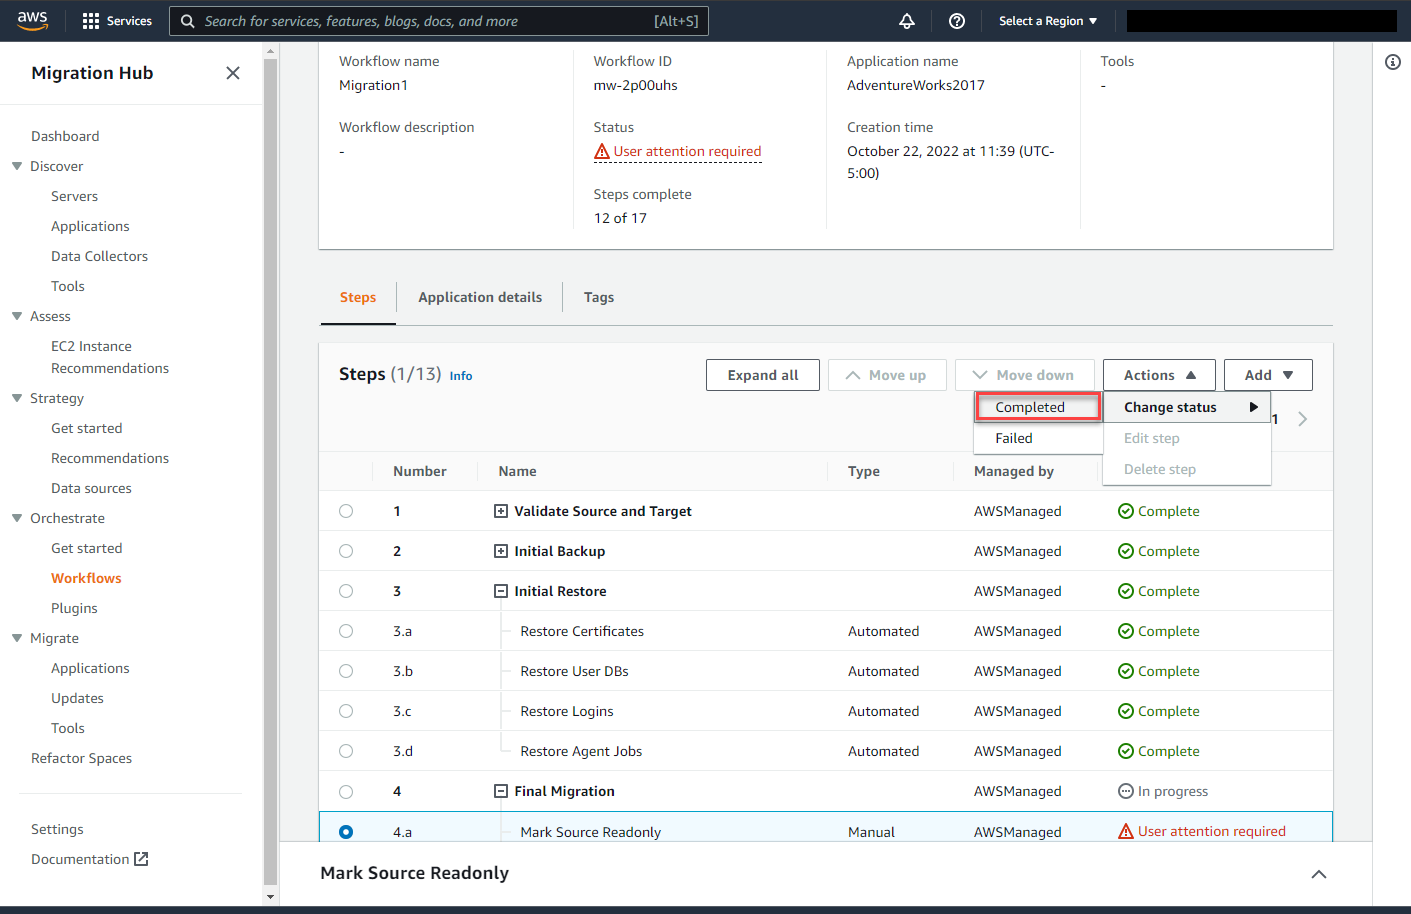Click the Complete check icon for Initial Backup
The height and width of the screenshot is (914, 1411).
(x=1126, y=551)
